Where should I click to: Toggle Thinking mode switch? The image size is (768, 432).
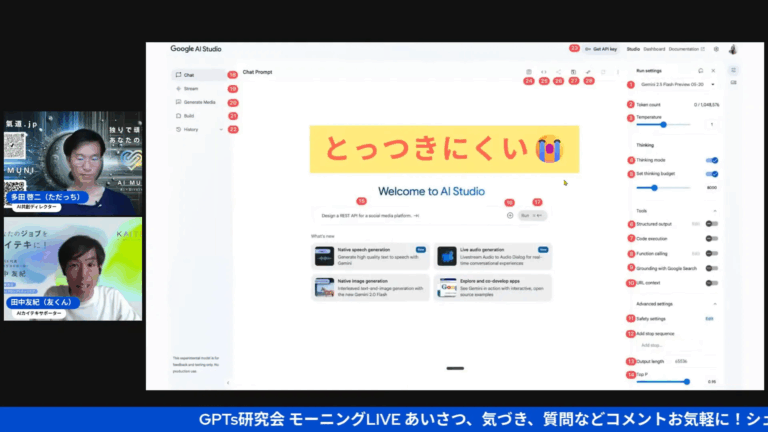click(x=712, y=160)
